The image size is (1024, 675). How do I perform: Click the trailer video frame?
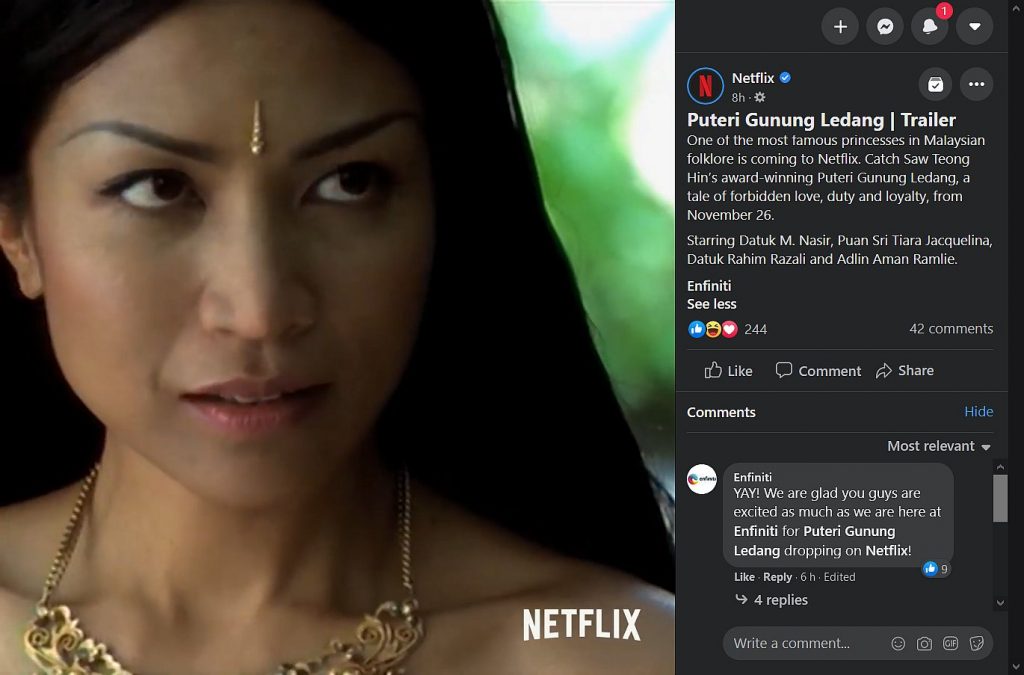337,338
